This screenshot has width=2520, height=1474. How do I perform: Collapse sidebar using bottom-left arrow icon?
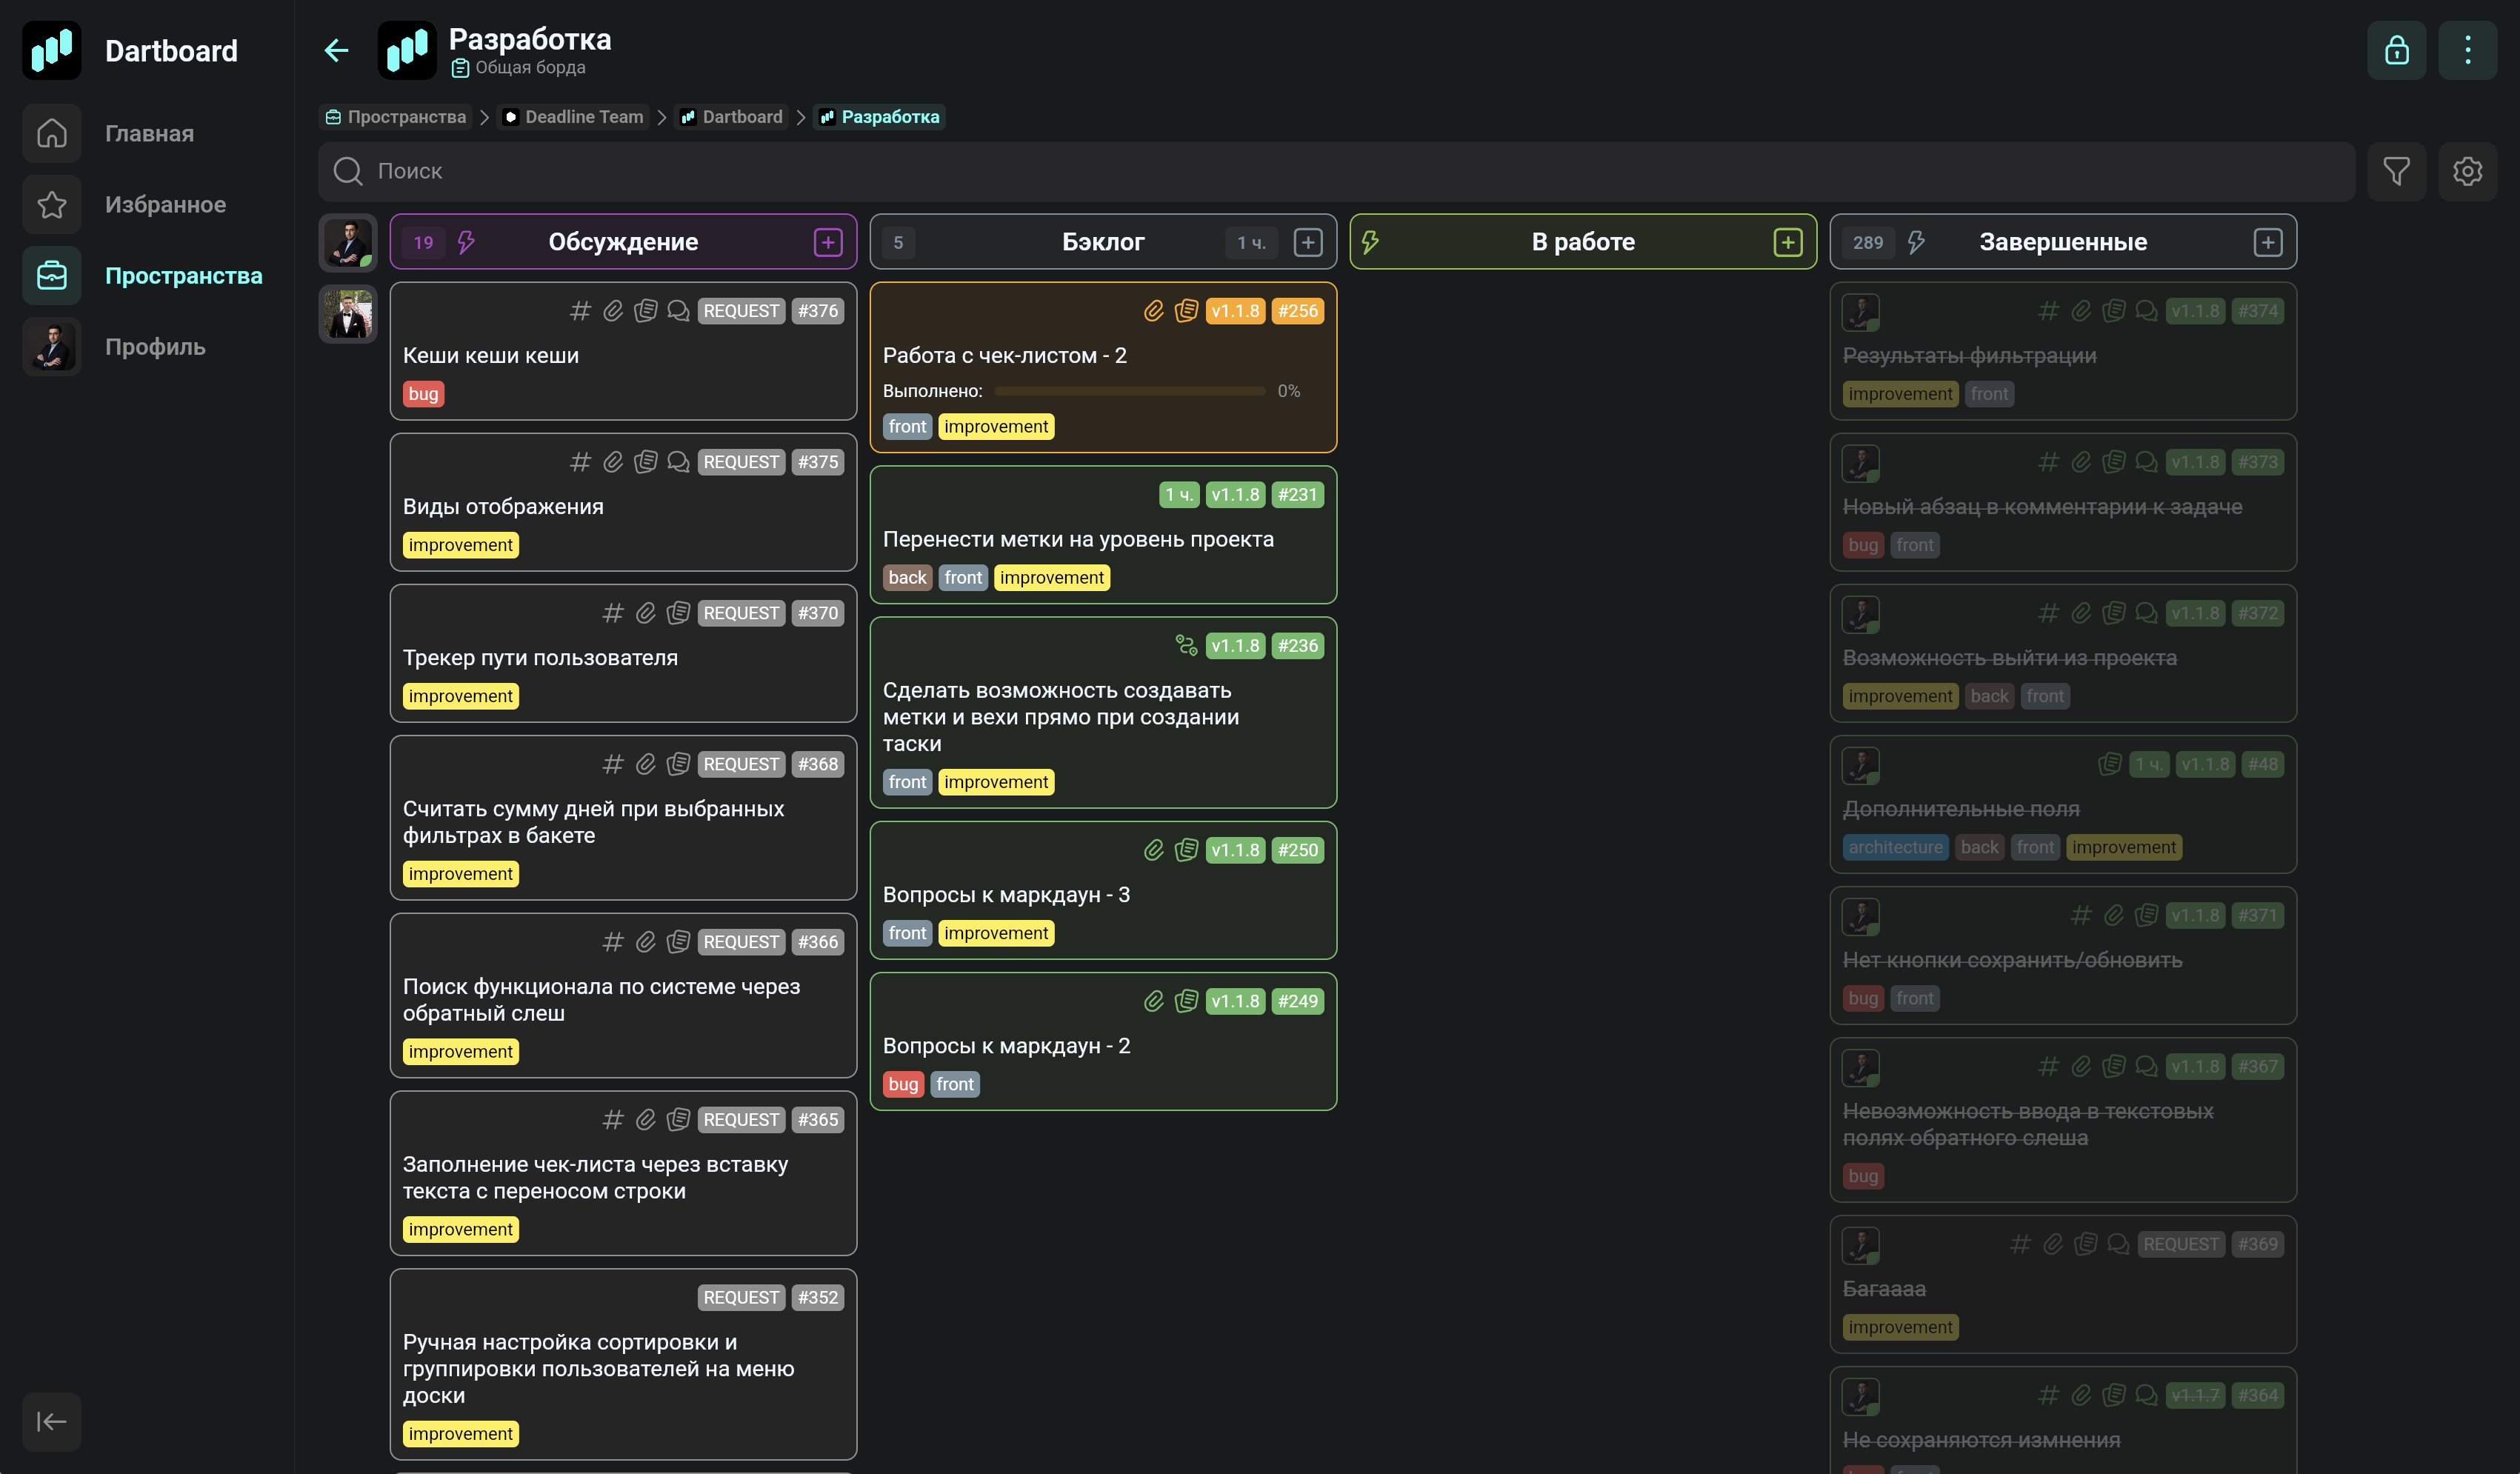[51, 1421]
